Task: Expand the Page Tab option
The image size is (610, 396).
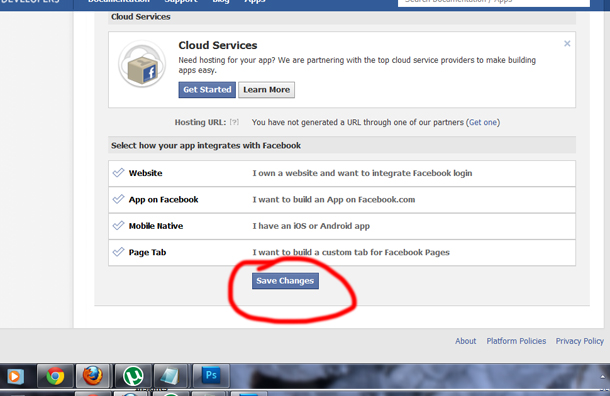Action: pyautogui.click(x=342, y=253)
